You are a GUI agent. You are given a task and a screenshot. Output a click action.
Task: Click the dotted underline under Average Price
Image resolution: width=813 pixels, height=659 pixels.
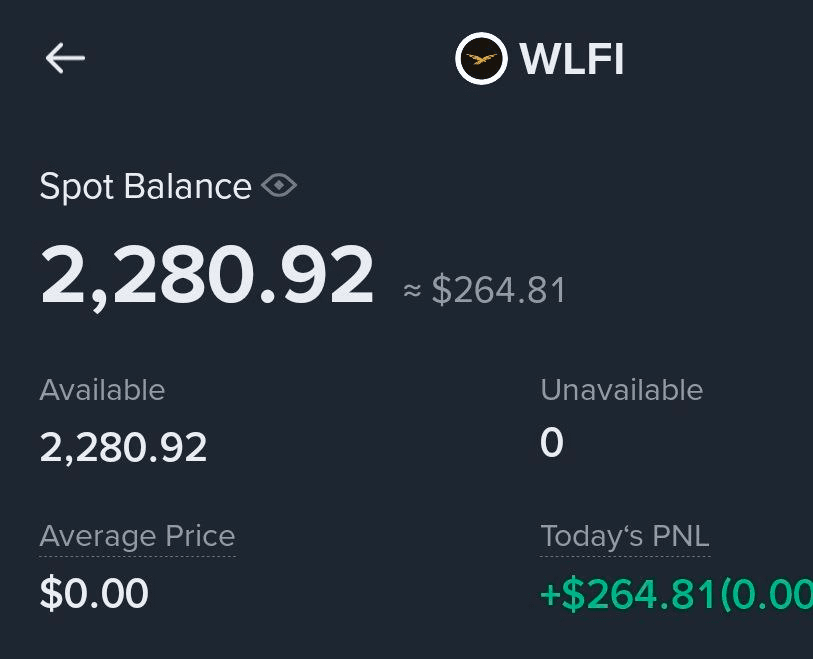tap(137, 555)
